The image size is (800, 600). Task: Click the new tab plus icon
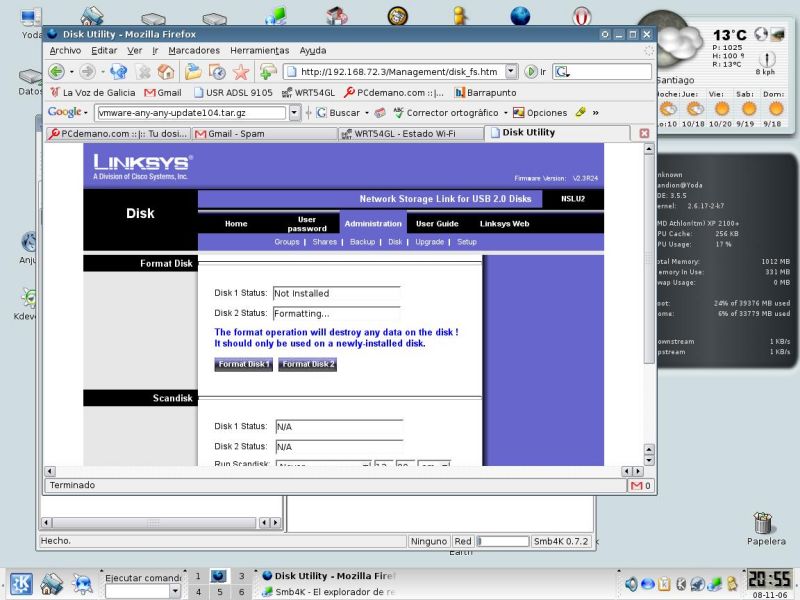(267, 71)
